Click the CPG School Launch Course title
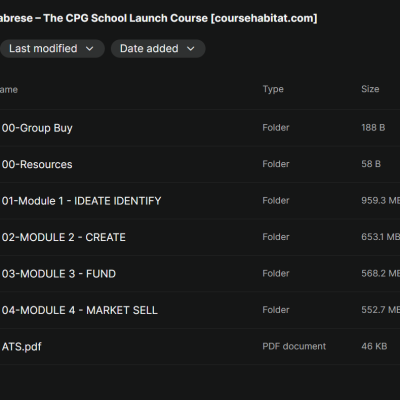Image resolution: width=400 pixels, height=400 pixels. 158,18
